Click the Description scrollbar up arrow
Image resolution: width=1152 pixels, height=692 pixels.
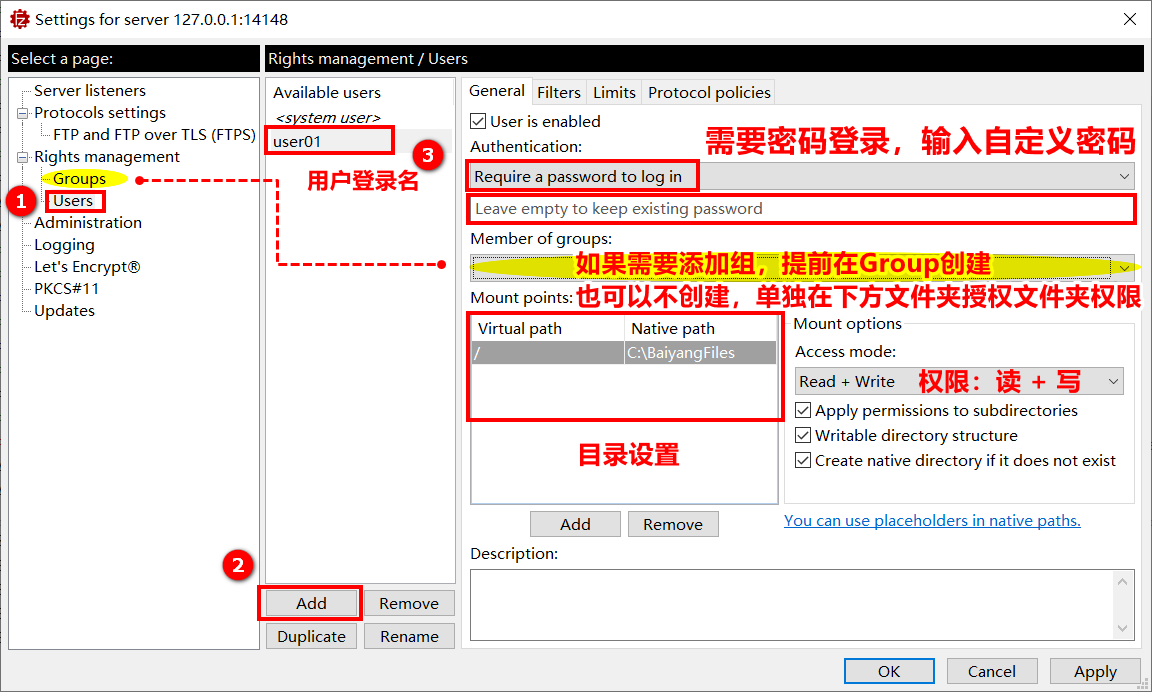tap(1122, 582)
